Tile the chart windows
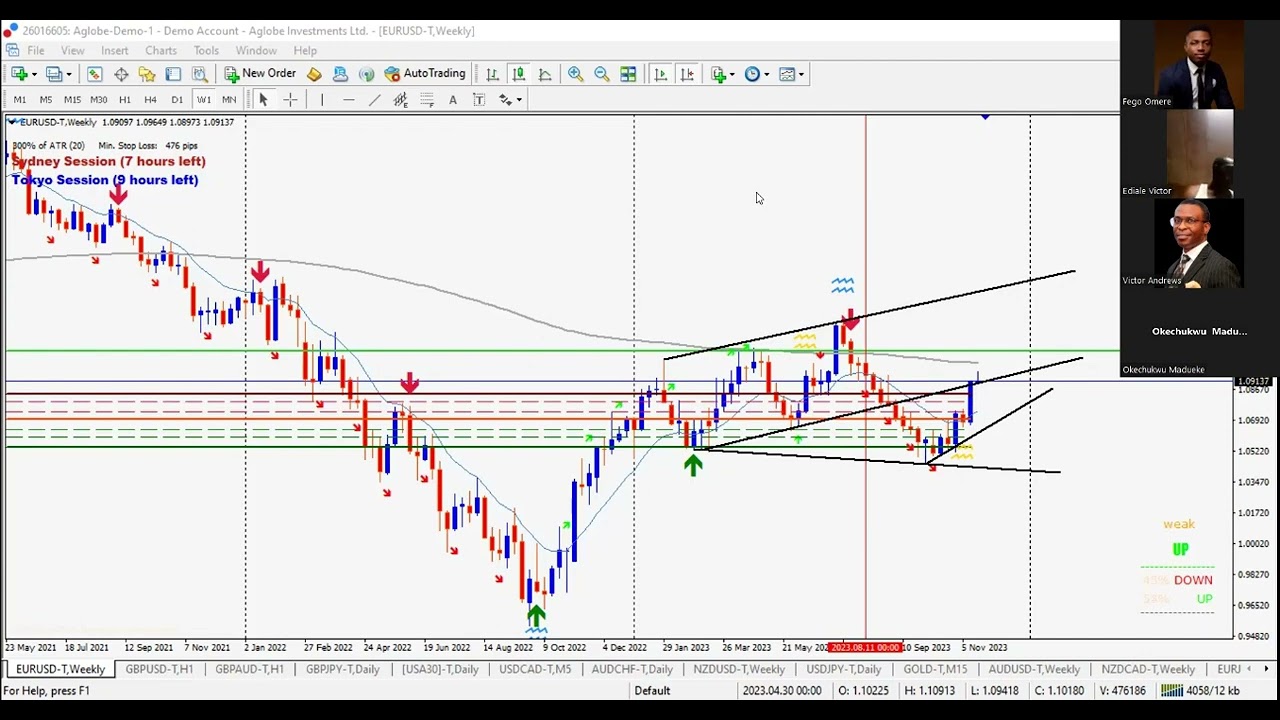Screen dimensions: 1280x720 (x=628, y=74)
